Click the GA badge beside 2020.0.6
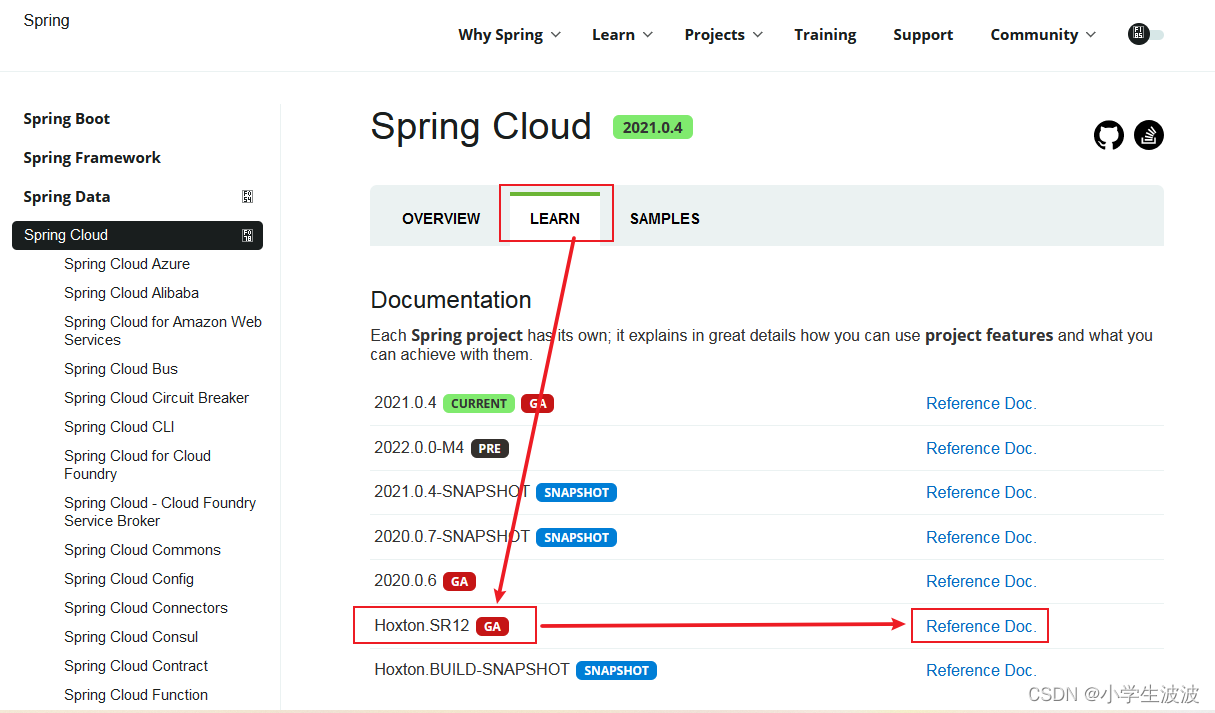Screen dimensions: 1215x713 [x=459, y=582]
